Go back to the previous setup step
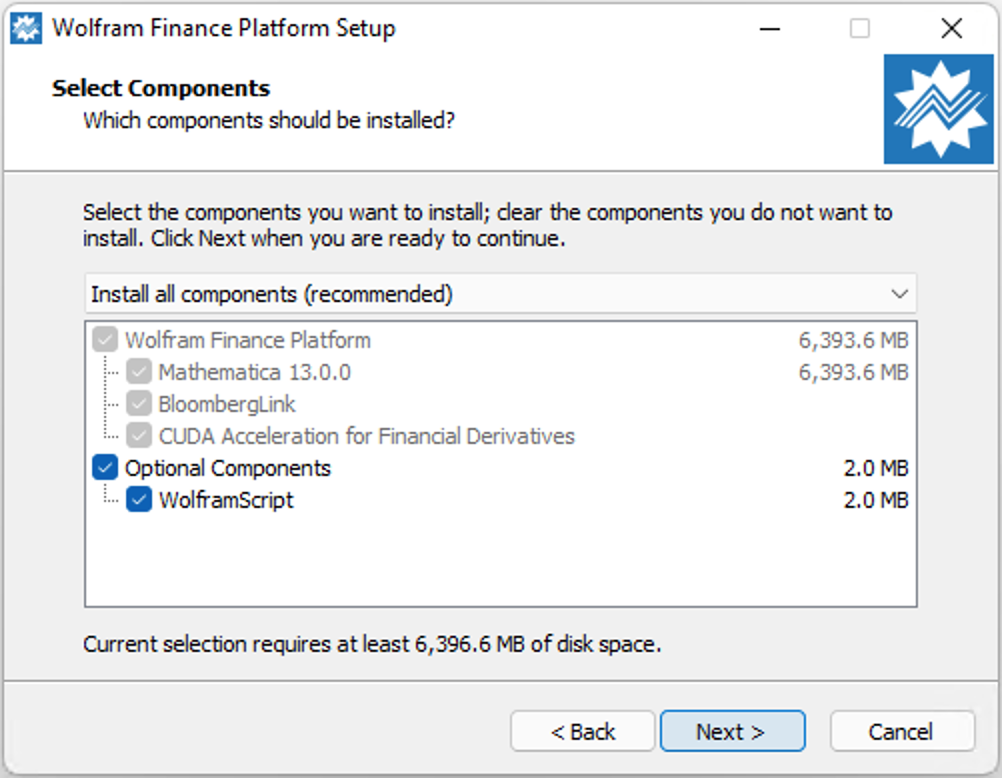The width and height of the screenshot is (1002, 778). [x=583, y=731]
